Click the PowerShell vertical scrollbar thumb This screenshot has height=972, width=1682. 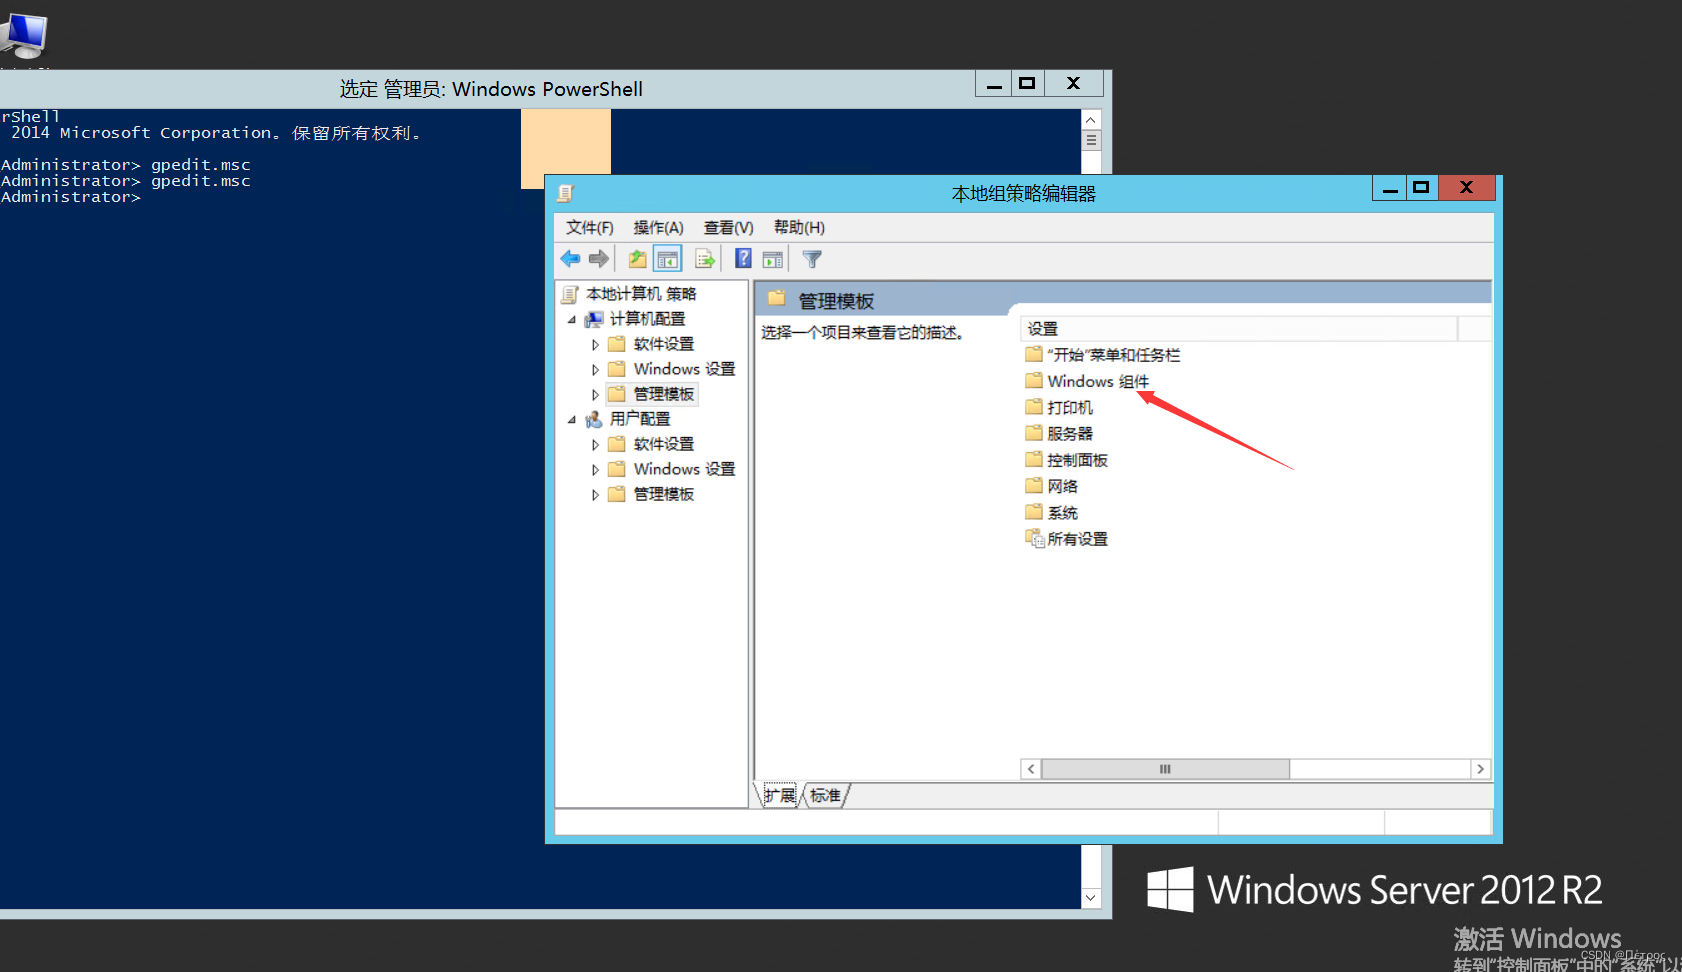point(1091,140)
